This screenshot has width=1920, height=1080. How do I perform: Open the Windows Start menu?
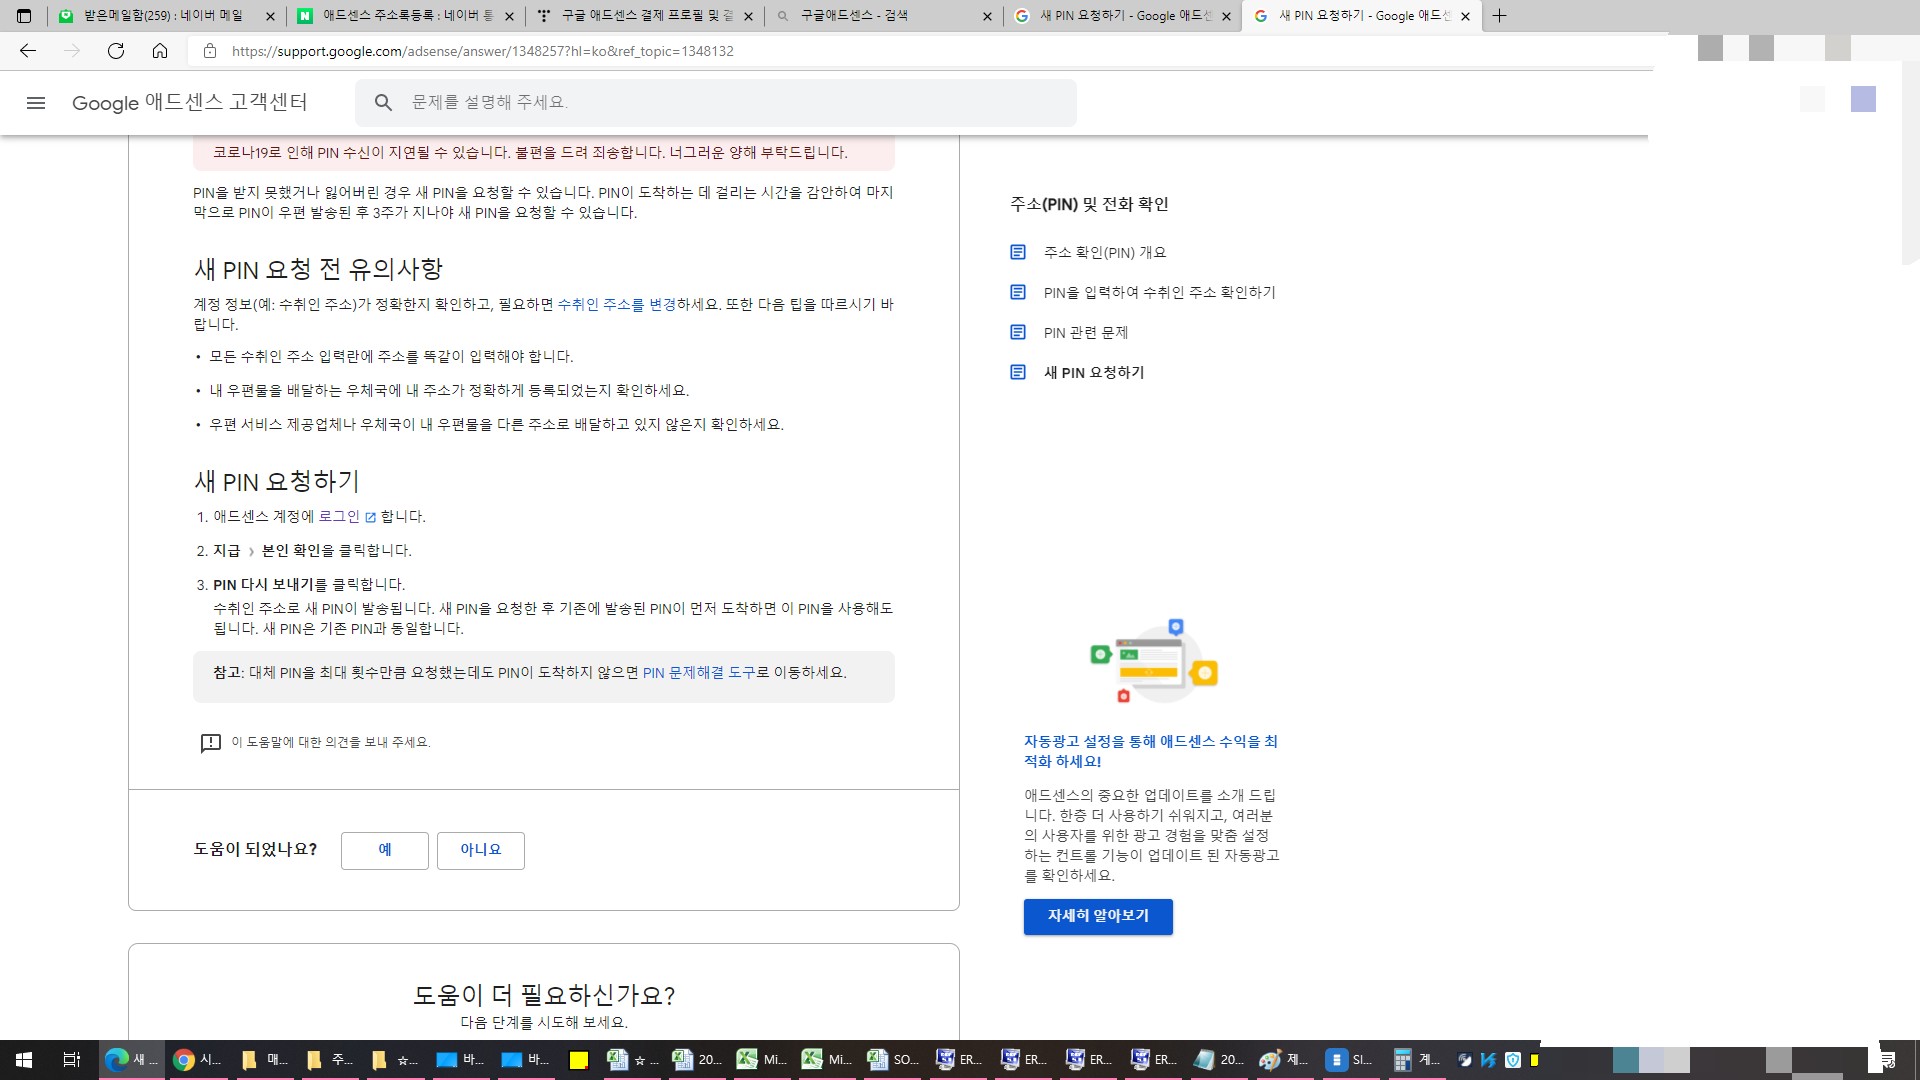(x=24, y=1060)
